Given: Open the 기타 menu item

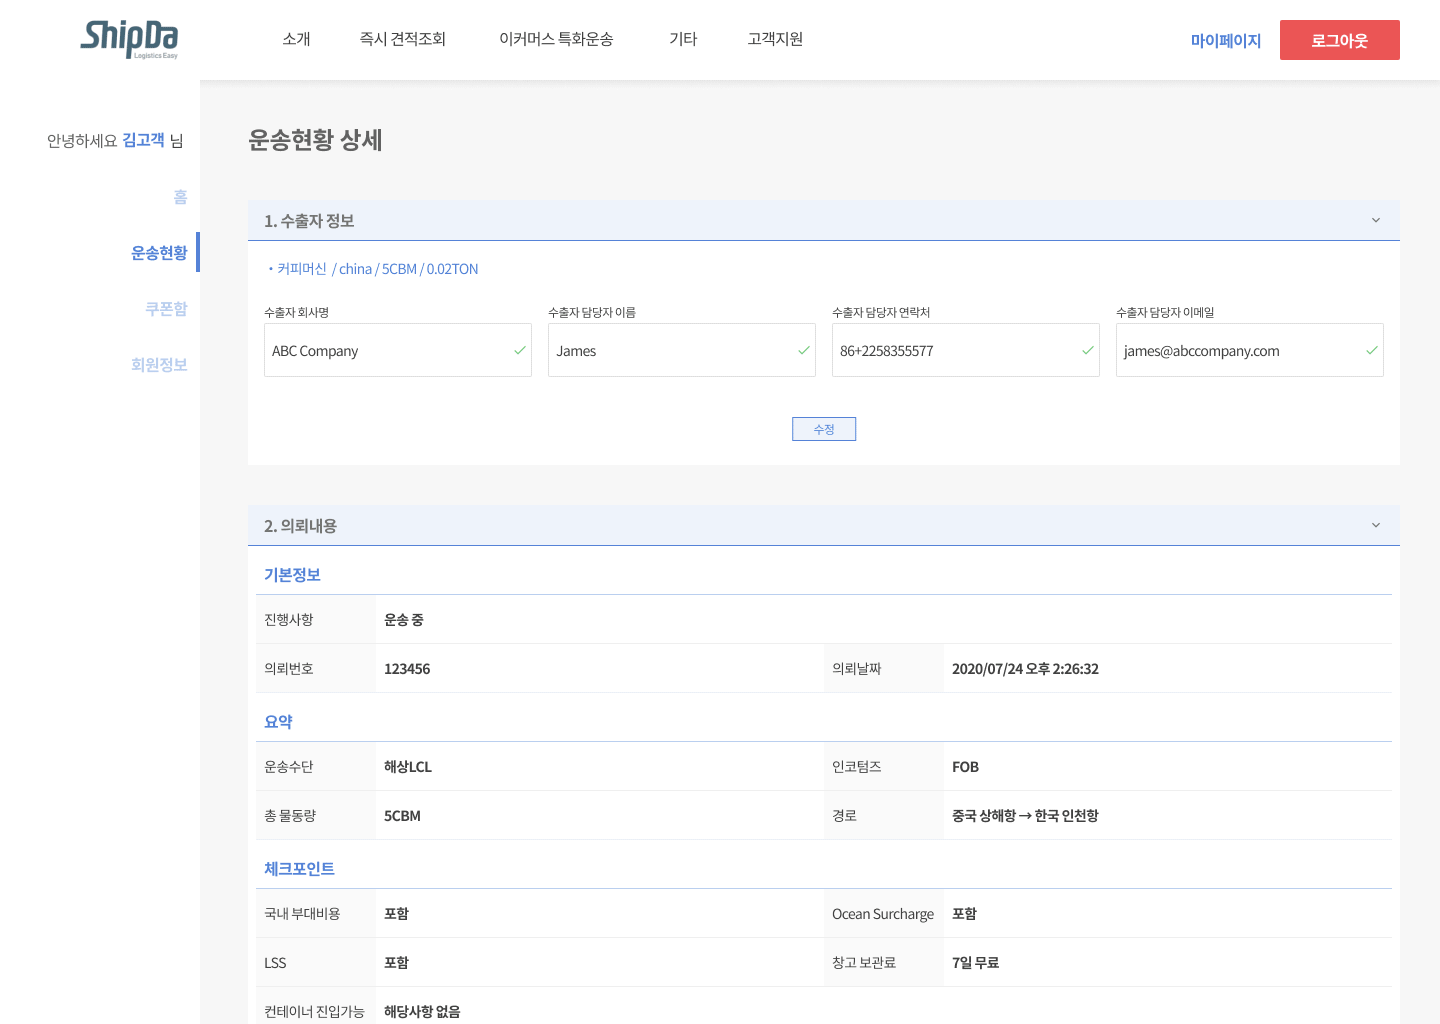Looking at the screenshot, I should click(x=683, y=39).
